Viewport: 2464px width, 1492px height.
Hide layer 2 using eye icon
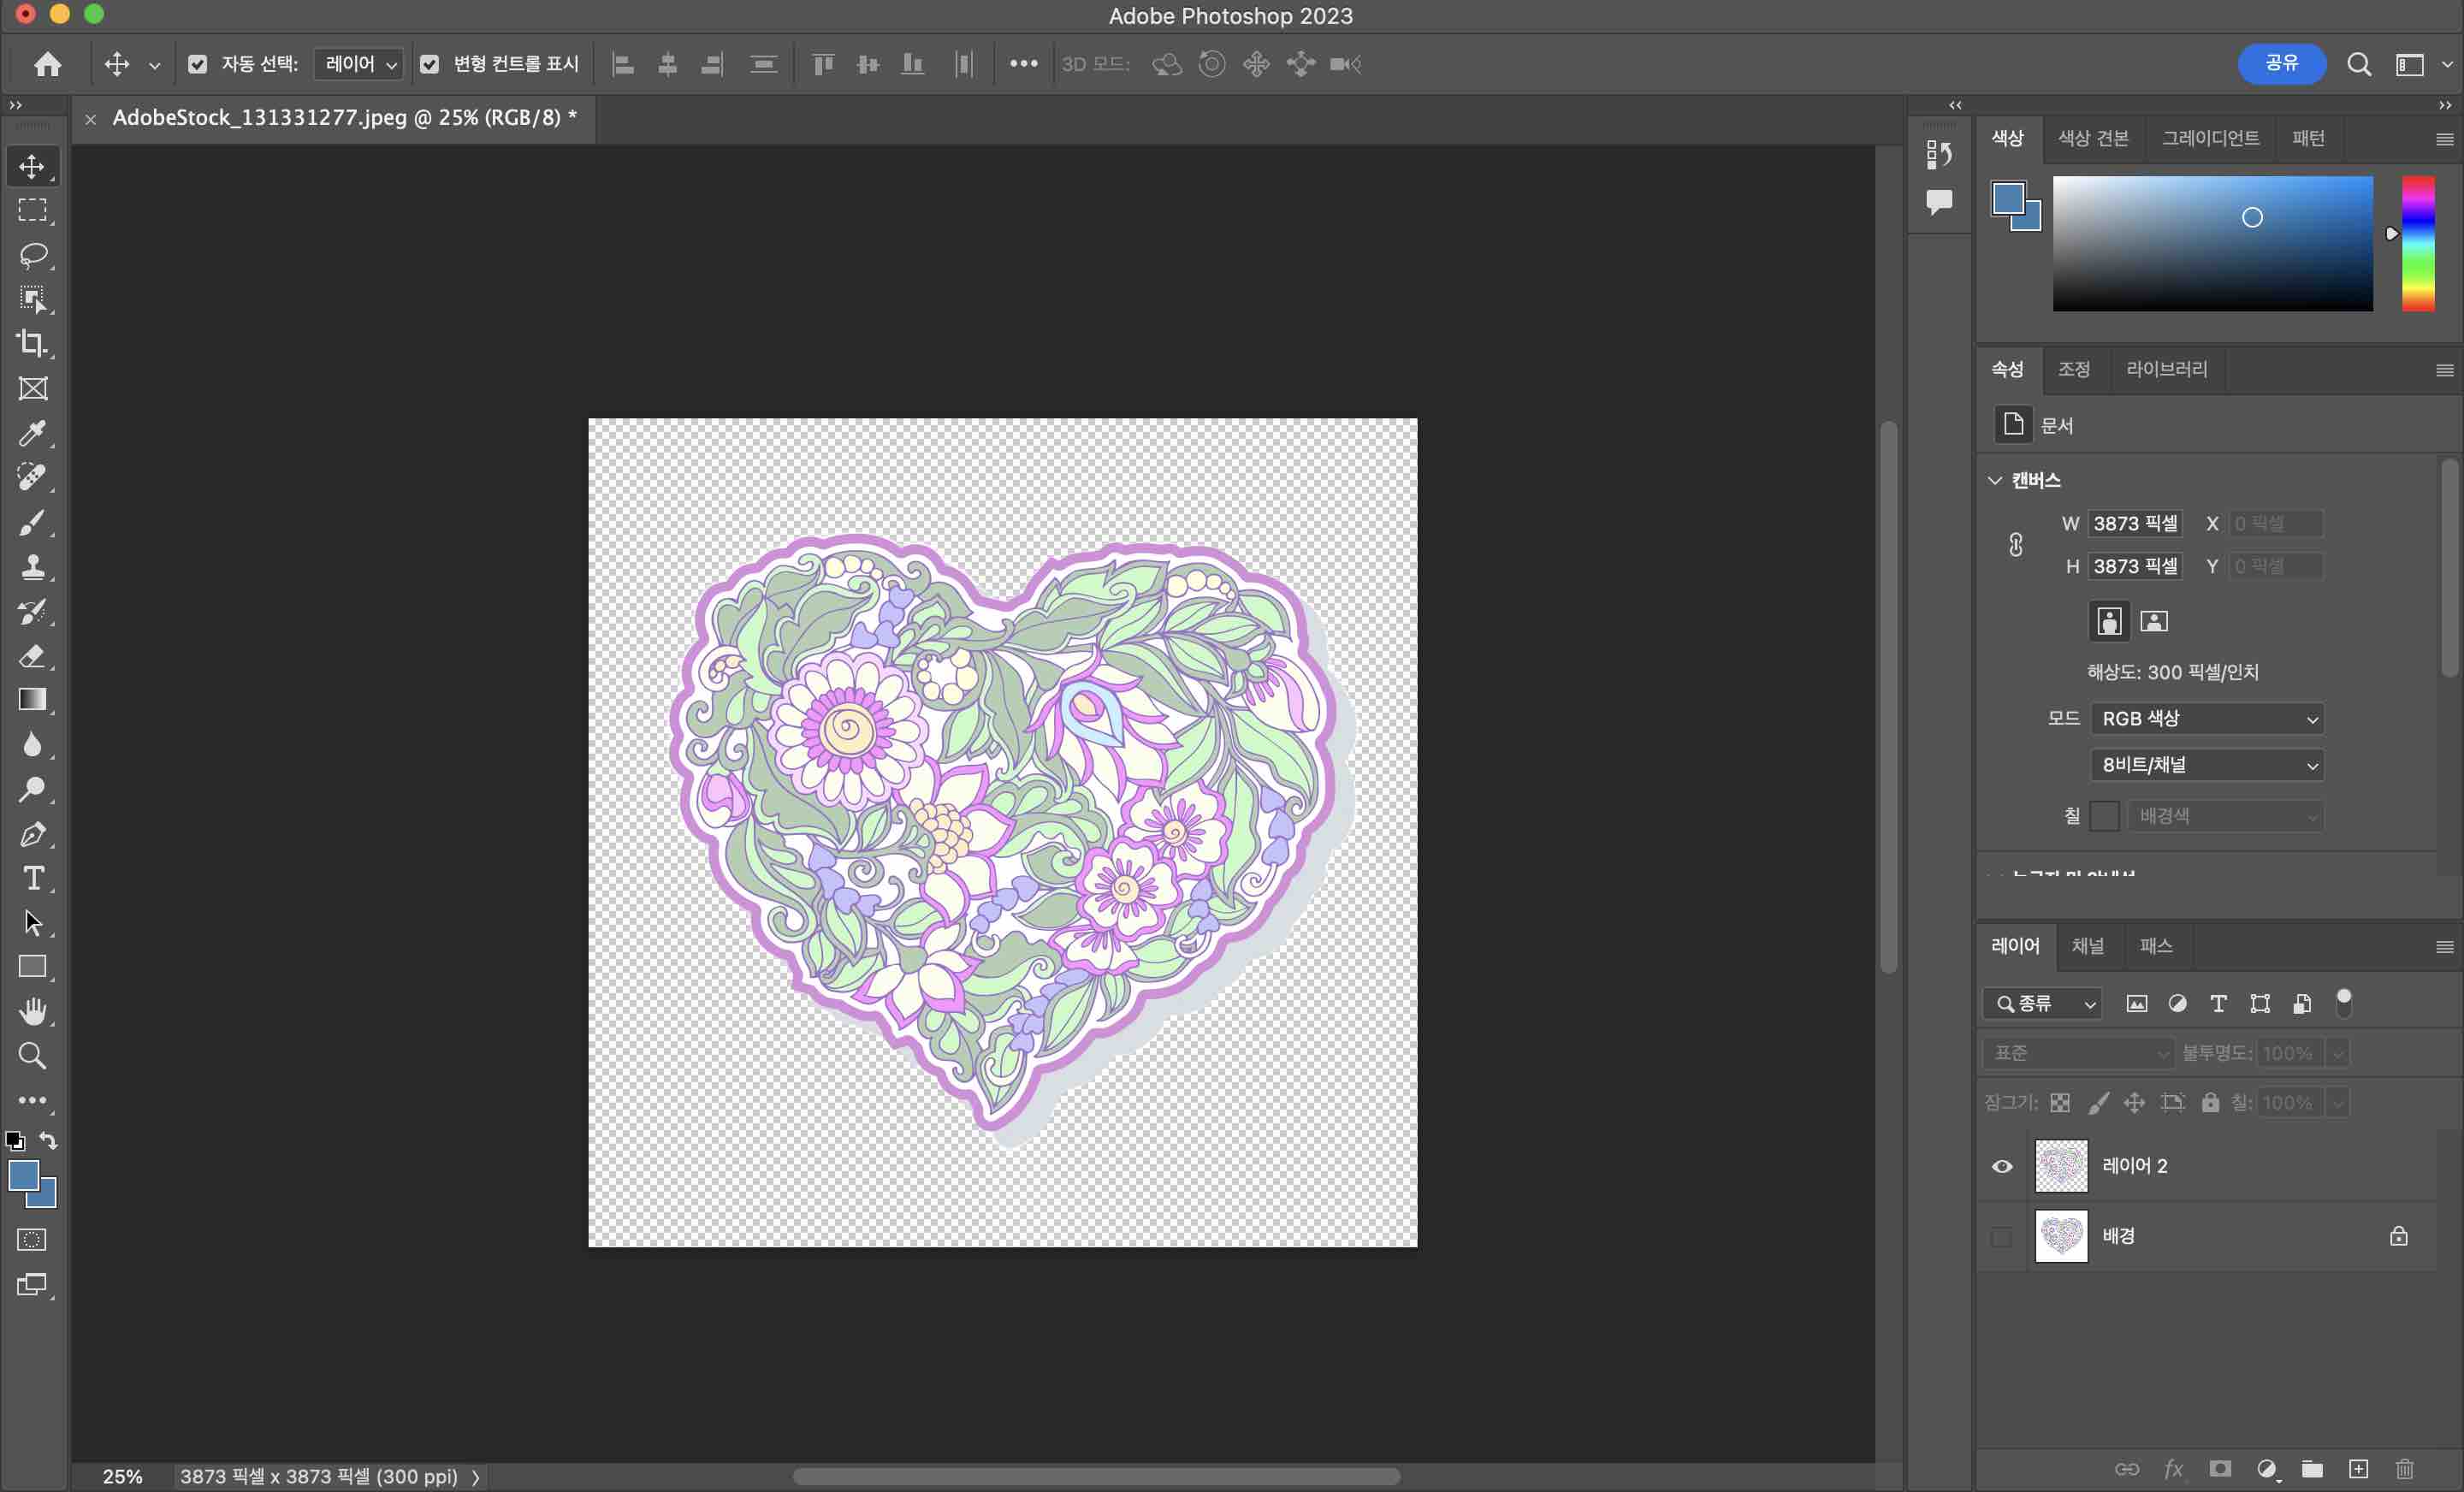[x=2002, y=1166]
